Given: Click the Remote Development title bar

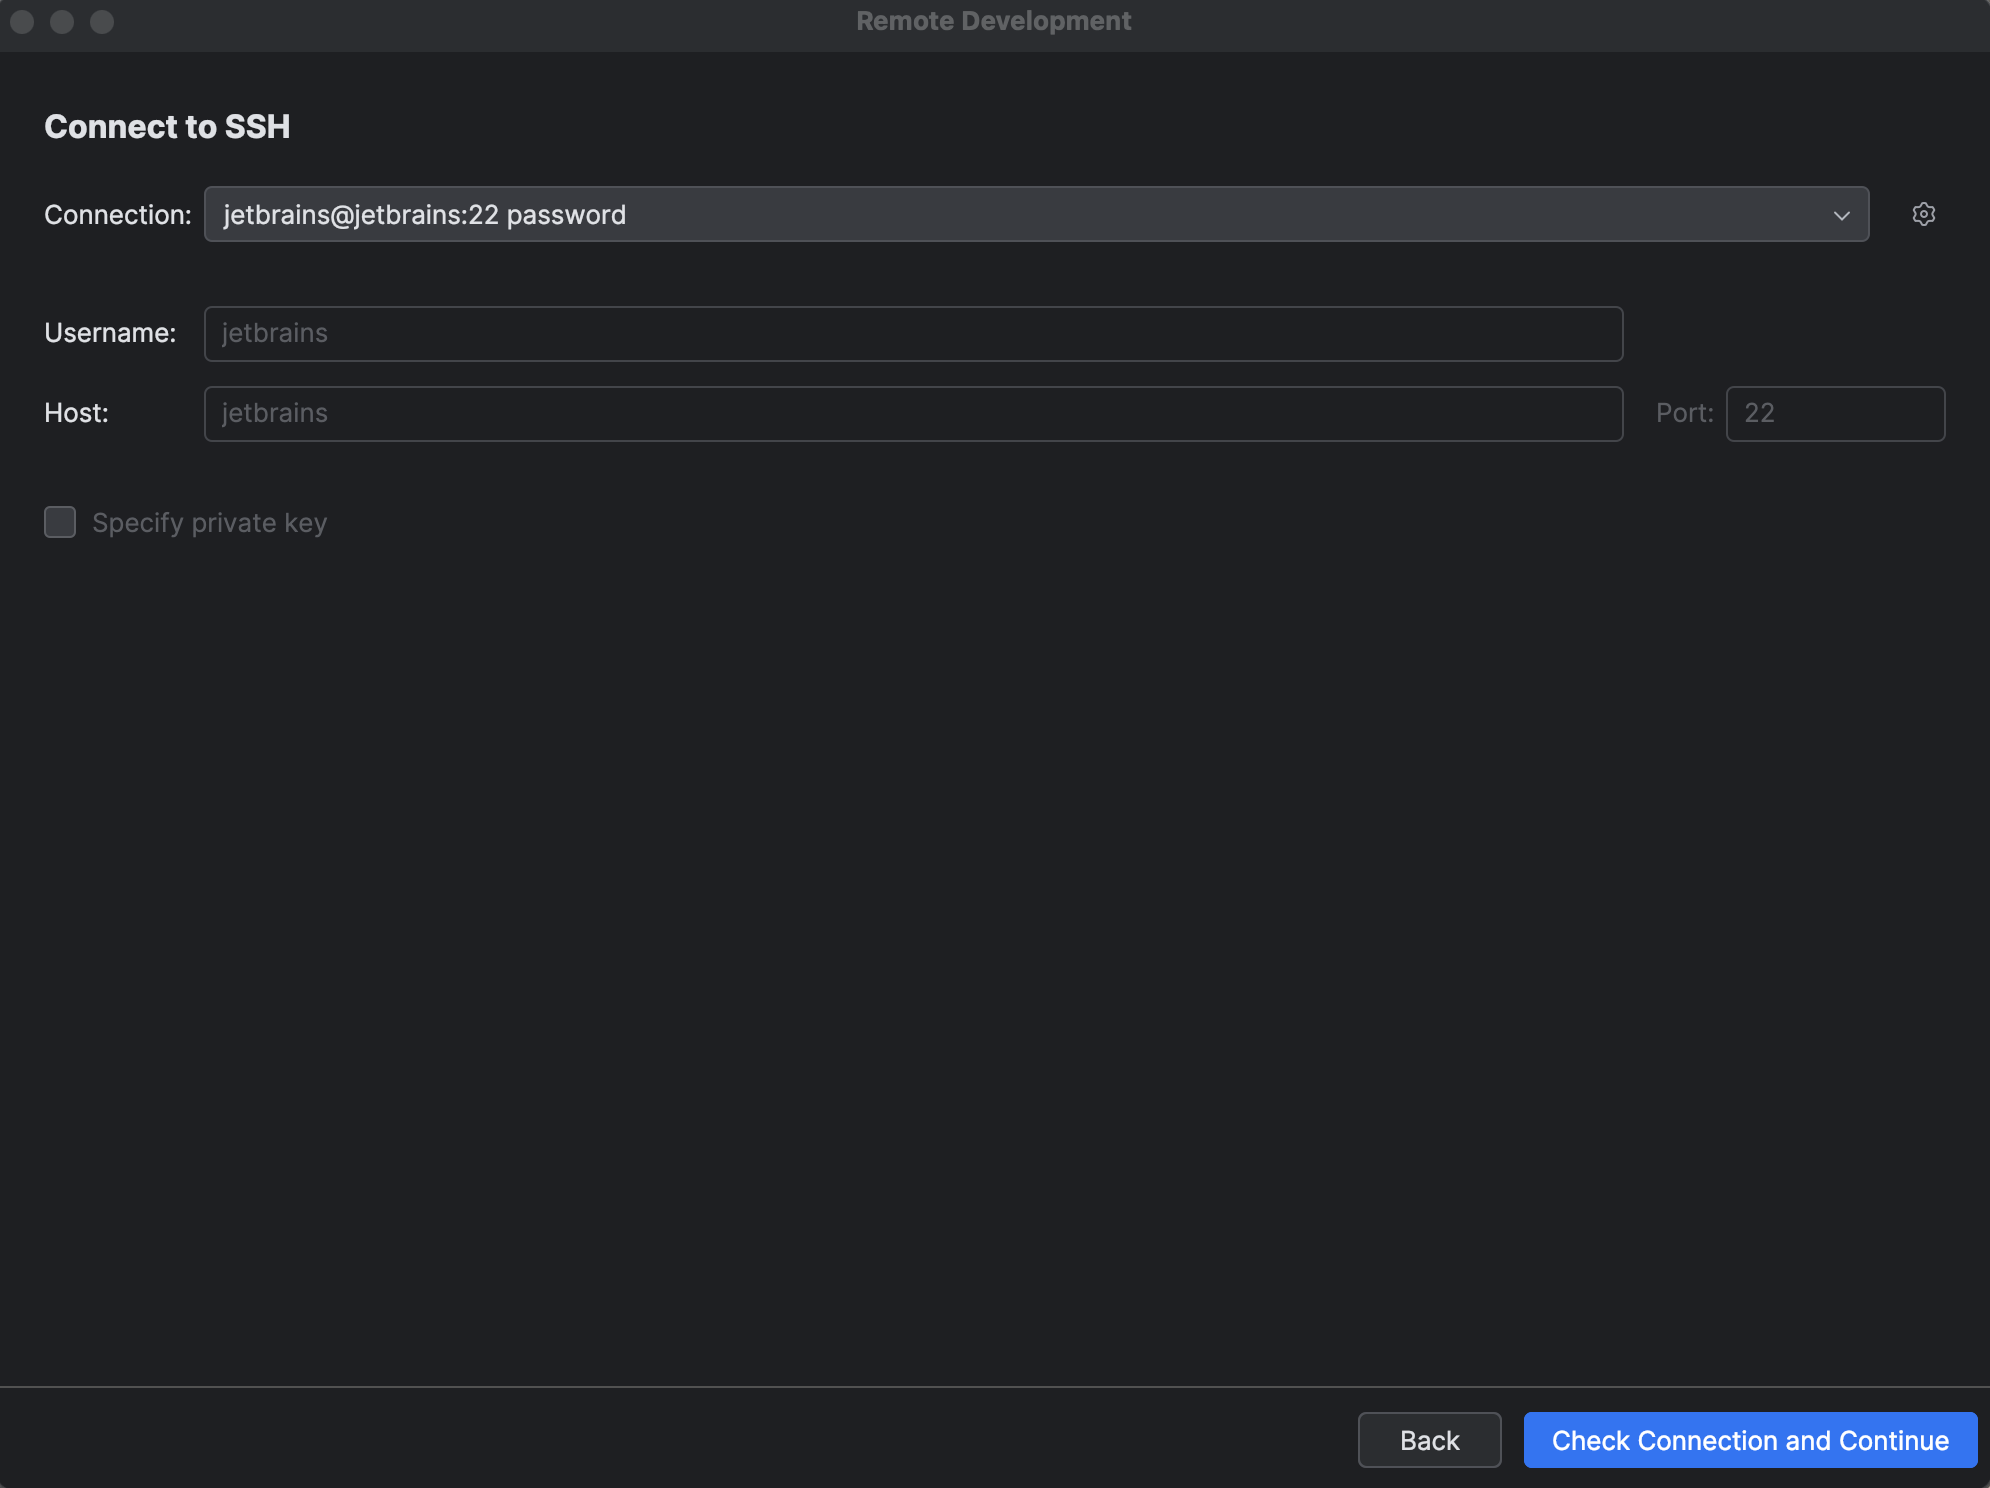Looking at the screenshot, I should point(993,20).
